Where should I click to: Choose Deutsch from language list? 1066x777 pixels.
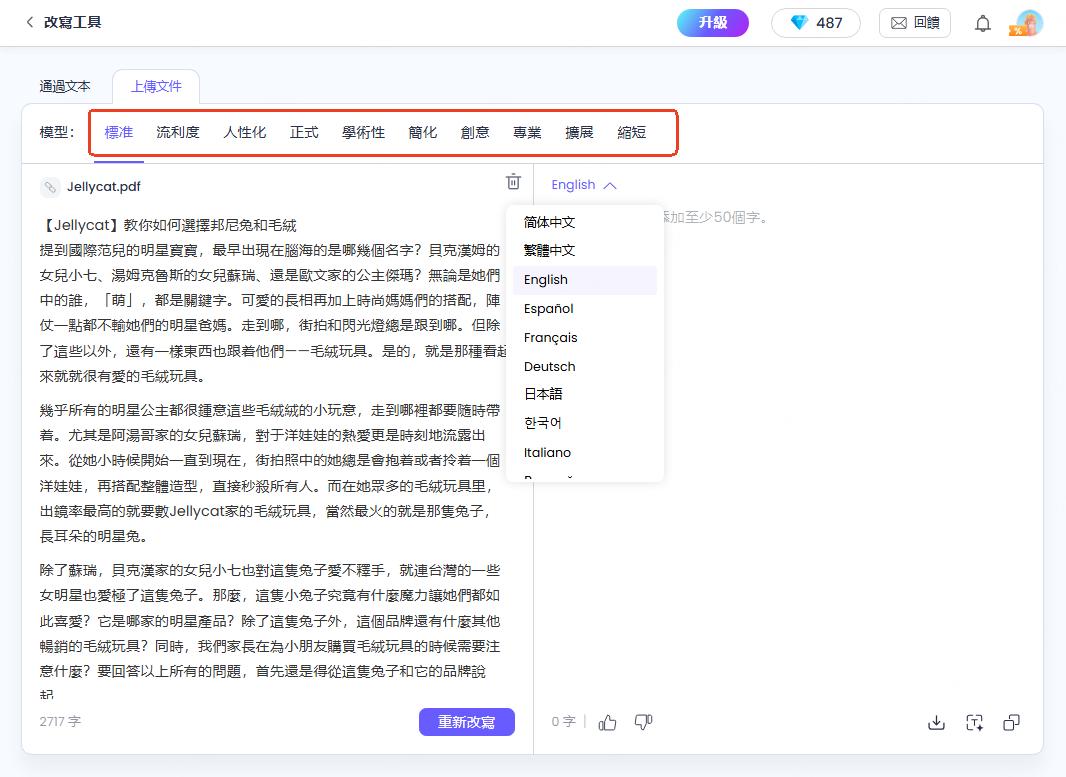585,367
